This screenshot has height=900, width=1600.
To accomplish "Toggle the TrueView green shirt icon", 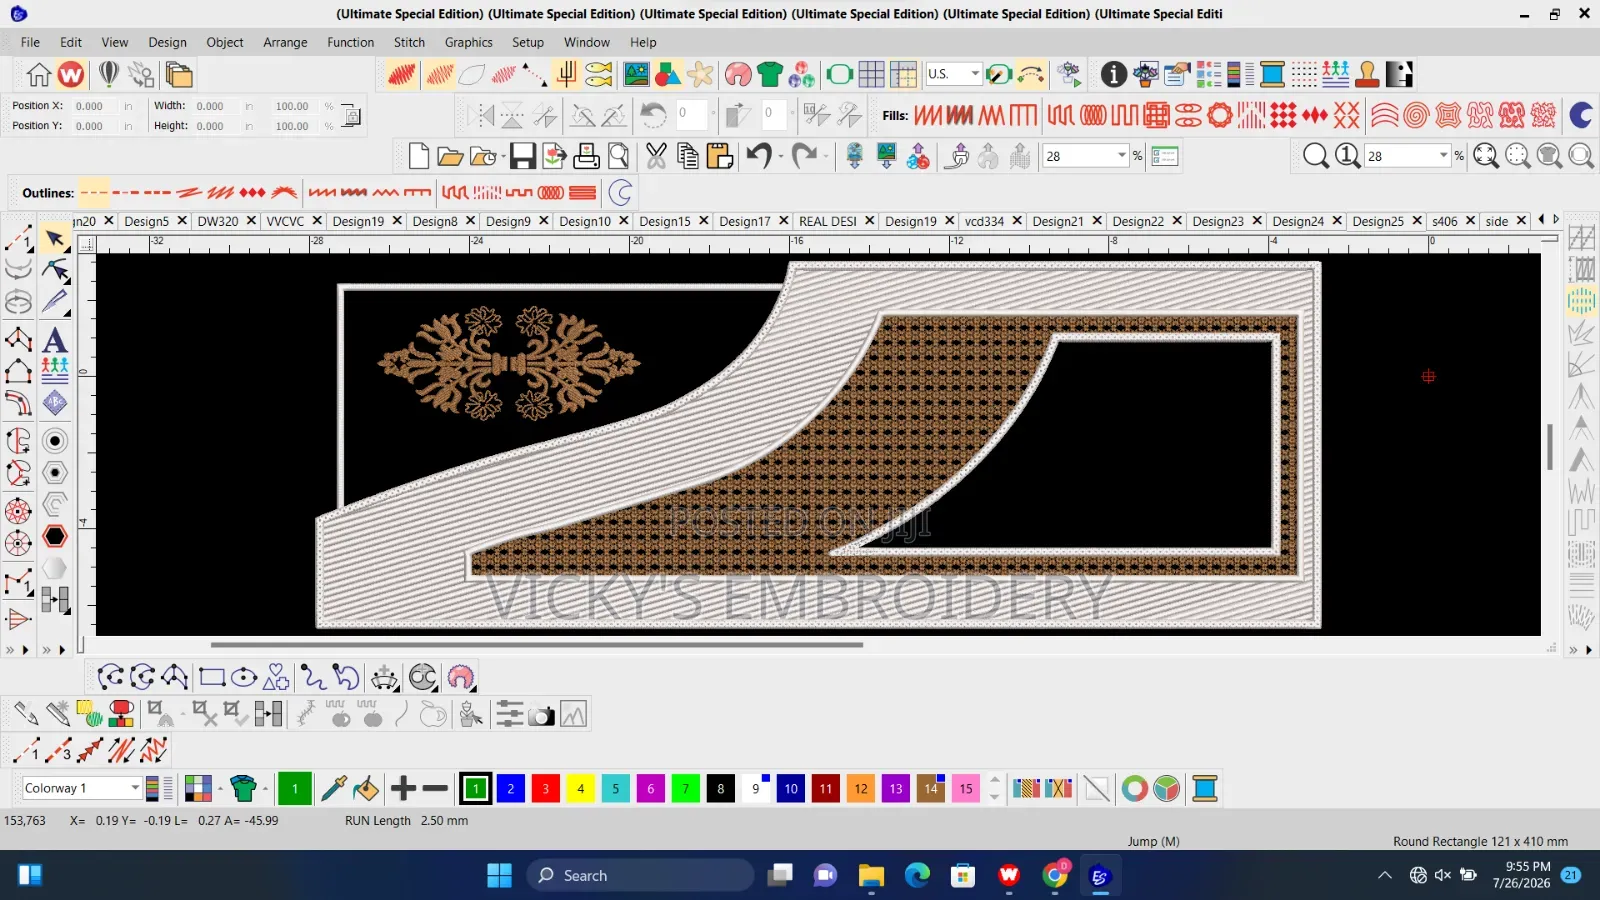I will (770, 75).
